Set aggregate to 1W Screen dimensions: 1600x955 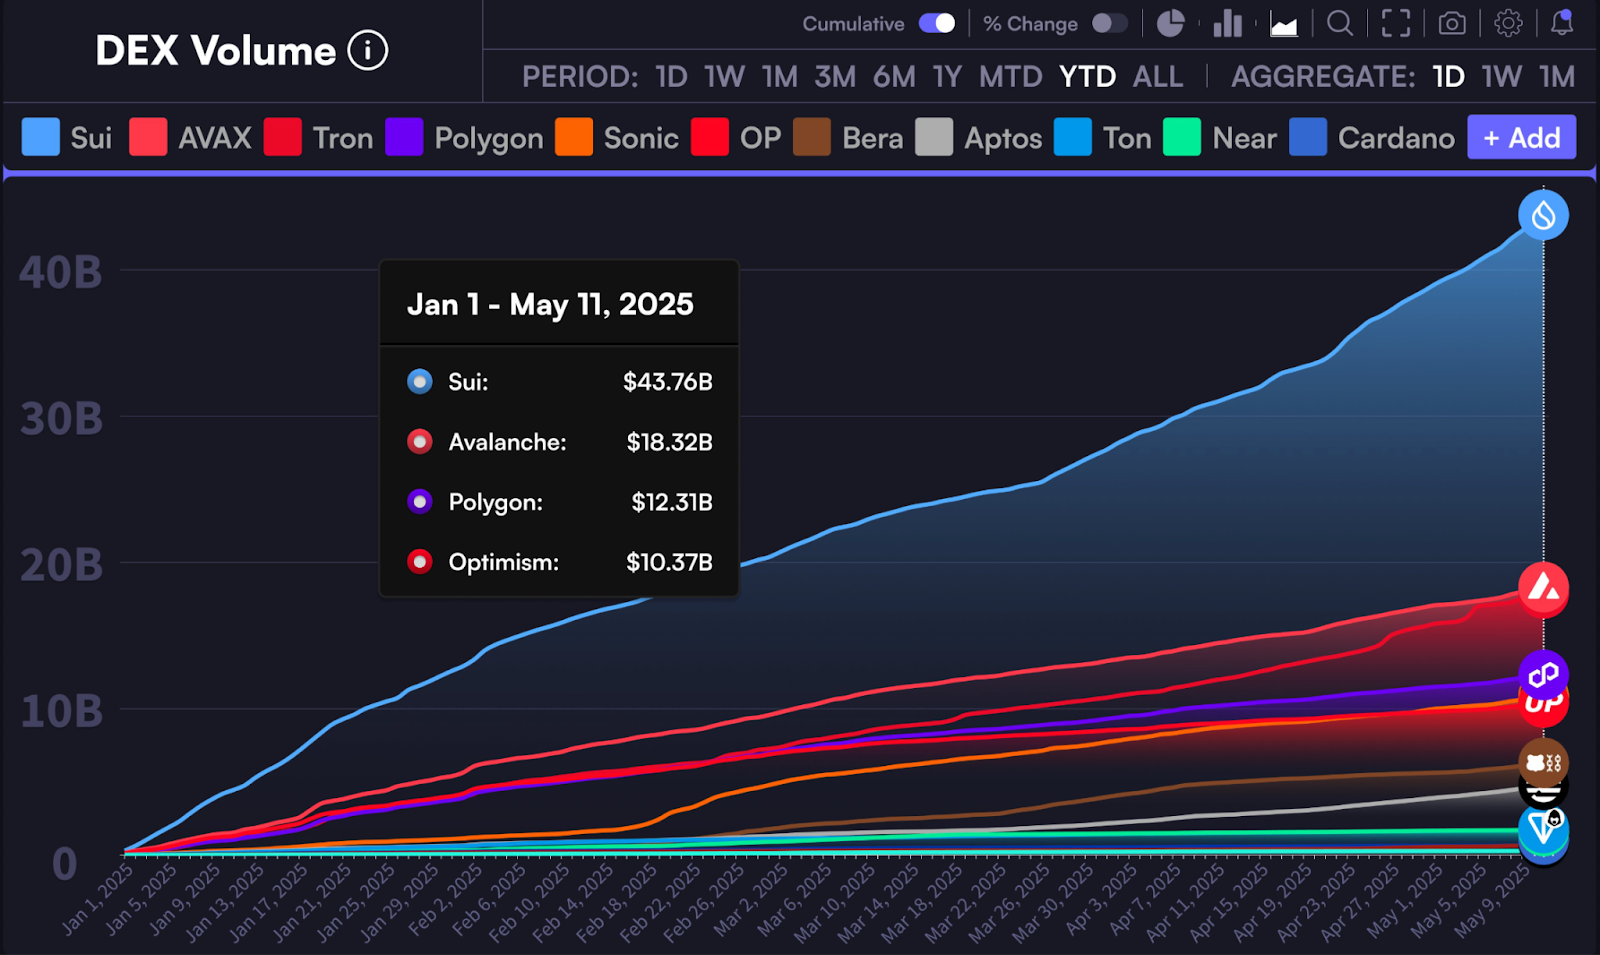(1502, 77)
